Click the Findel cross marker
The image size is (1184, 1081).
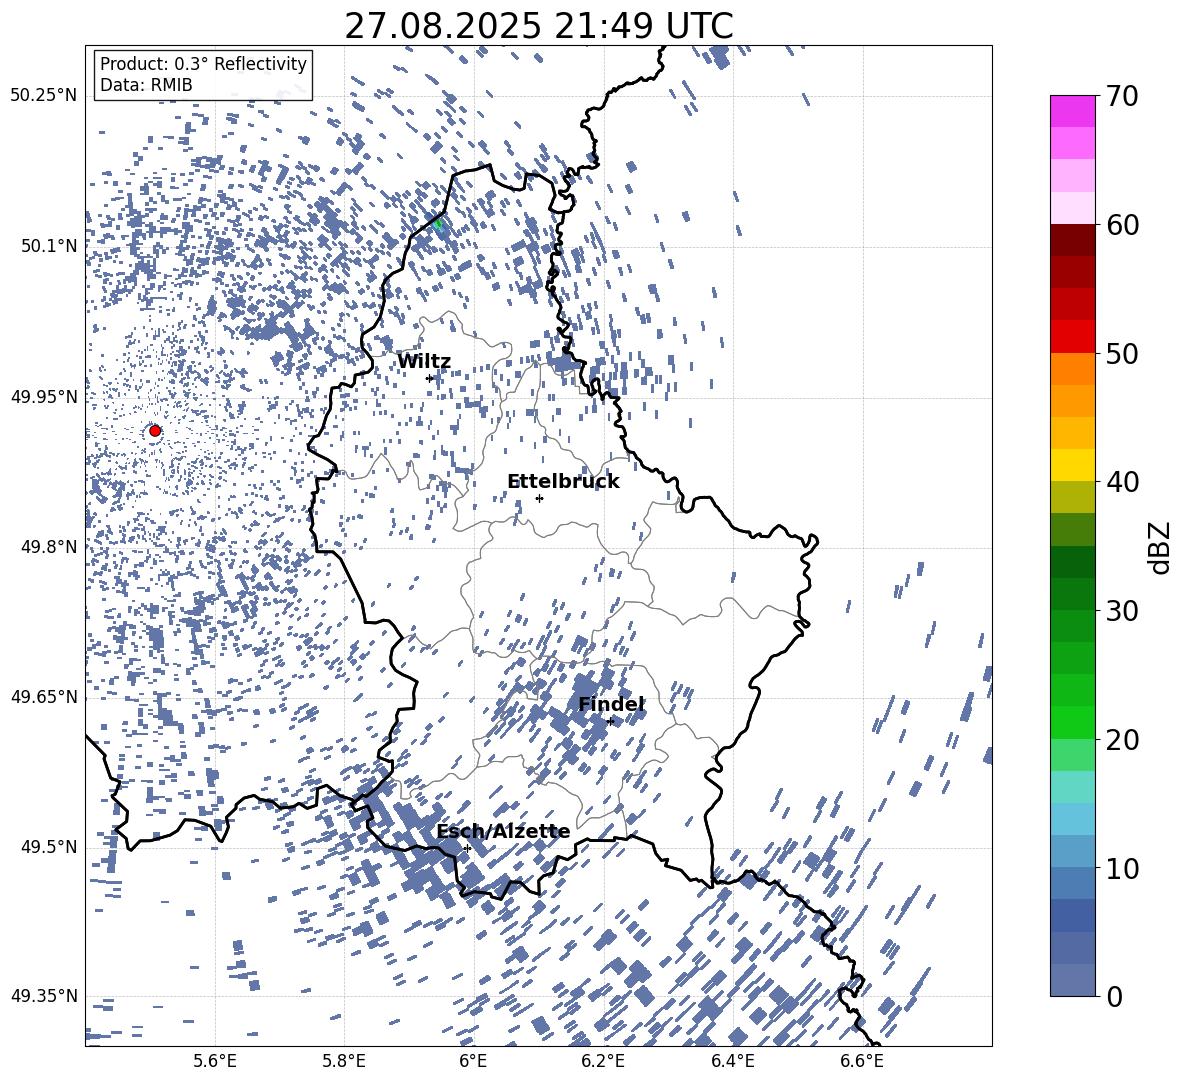[x=610, y=721]
